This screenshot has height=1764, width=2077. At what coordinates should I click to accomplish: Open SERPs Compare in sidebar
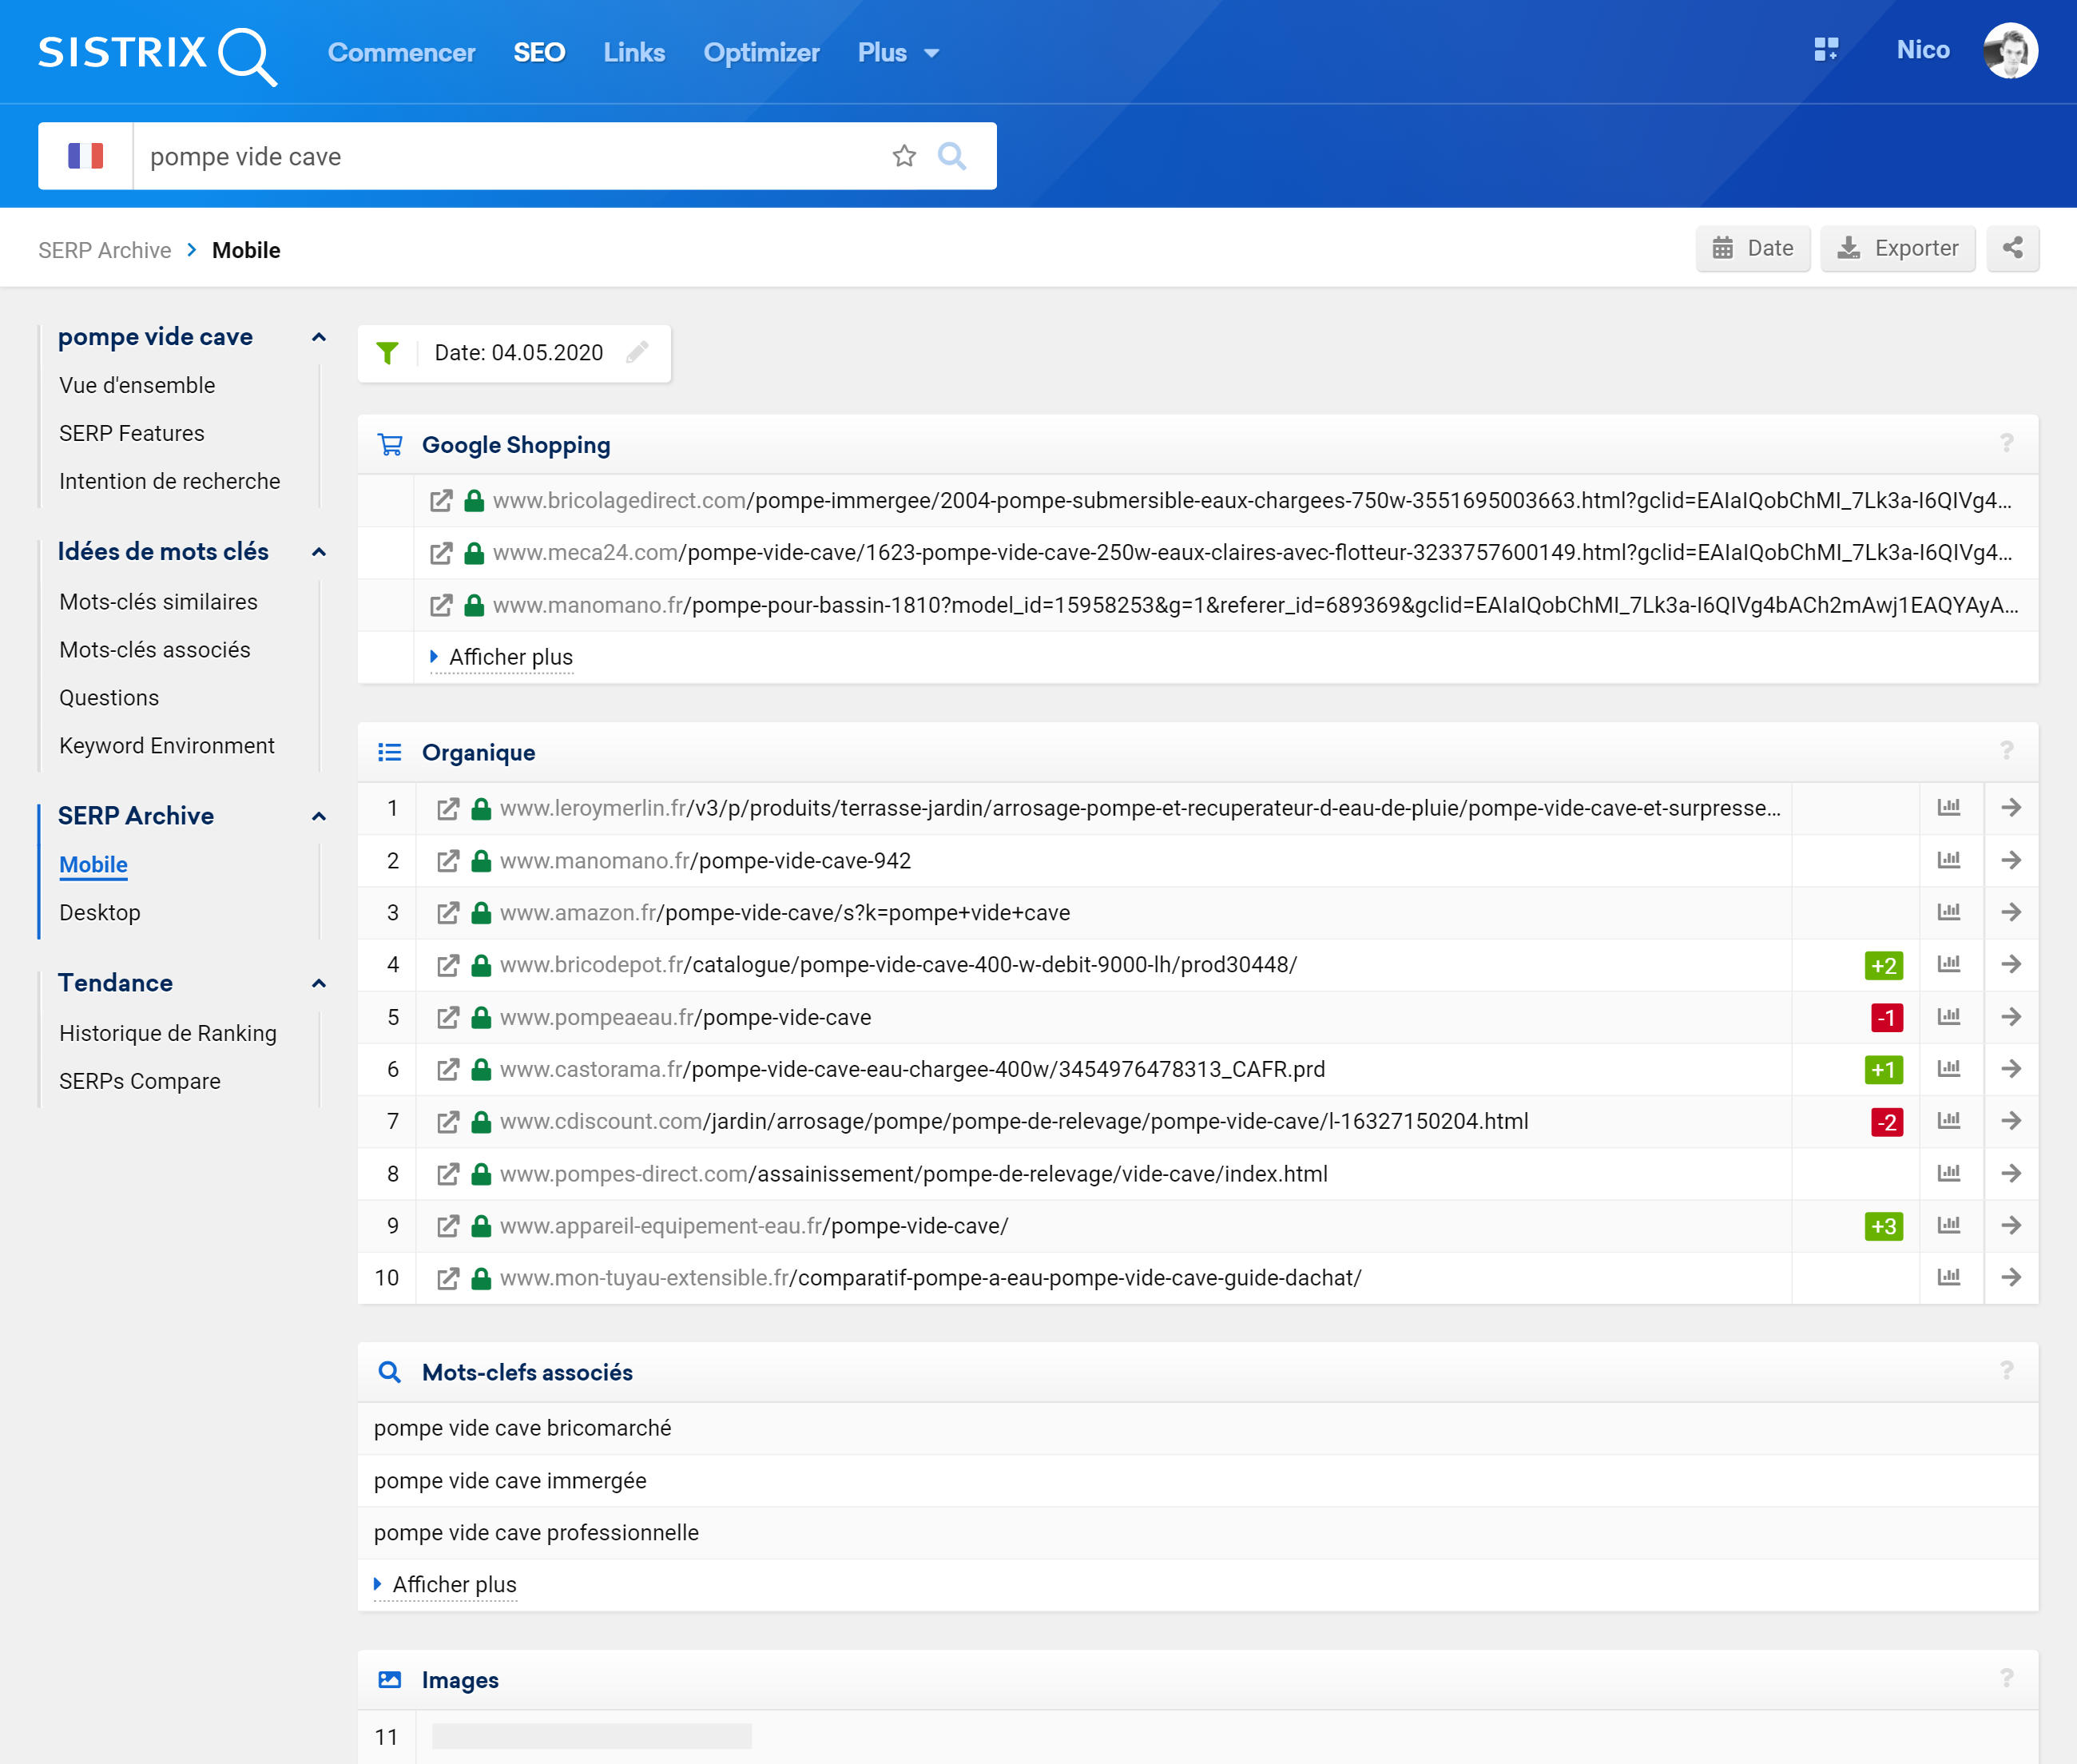pyautogui.click(x=140, y=1081)
